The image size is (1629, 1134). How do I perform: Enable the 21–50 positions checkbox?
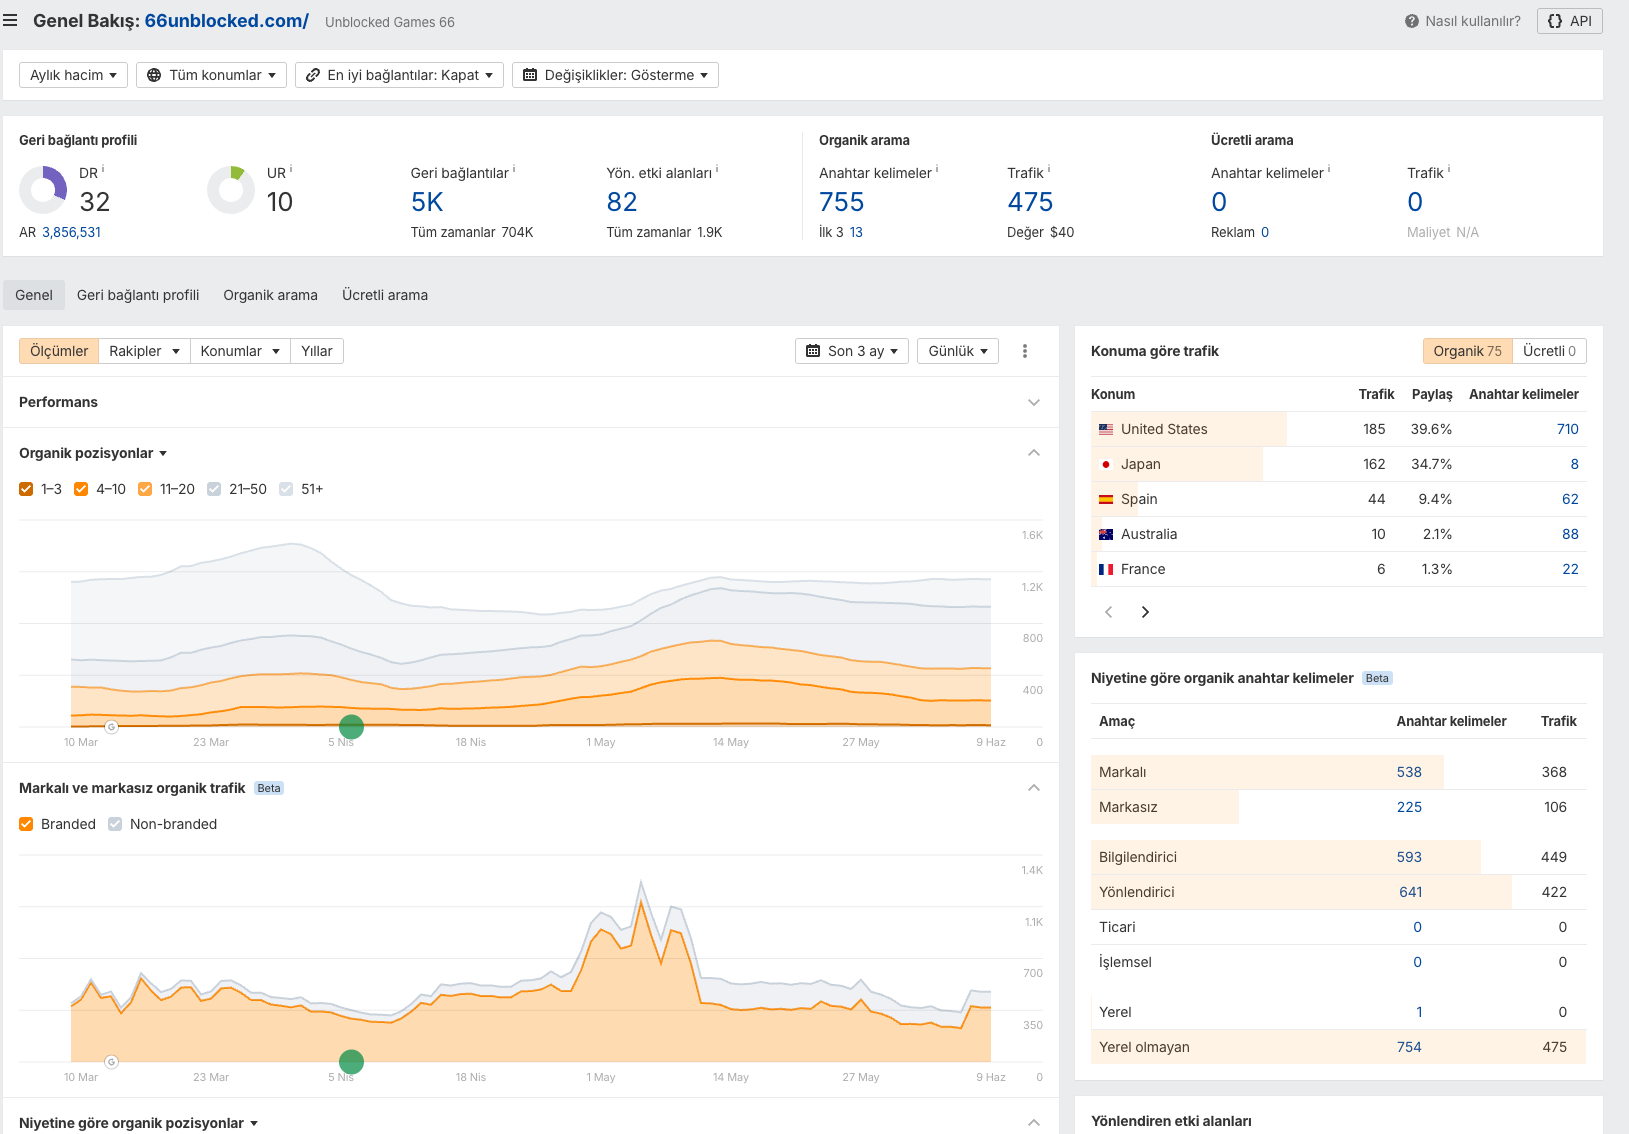coord(214,489)
